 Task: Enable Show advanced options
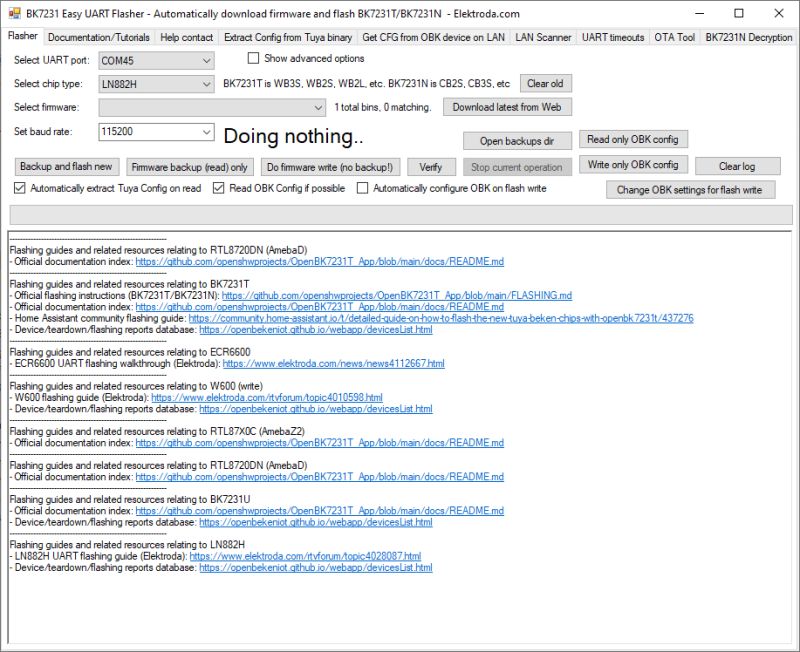(x=255, y=58)
